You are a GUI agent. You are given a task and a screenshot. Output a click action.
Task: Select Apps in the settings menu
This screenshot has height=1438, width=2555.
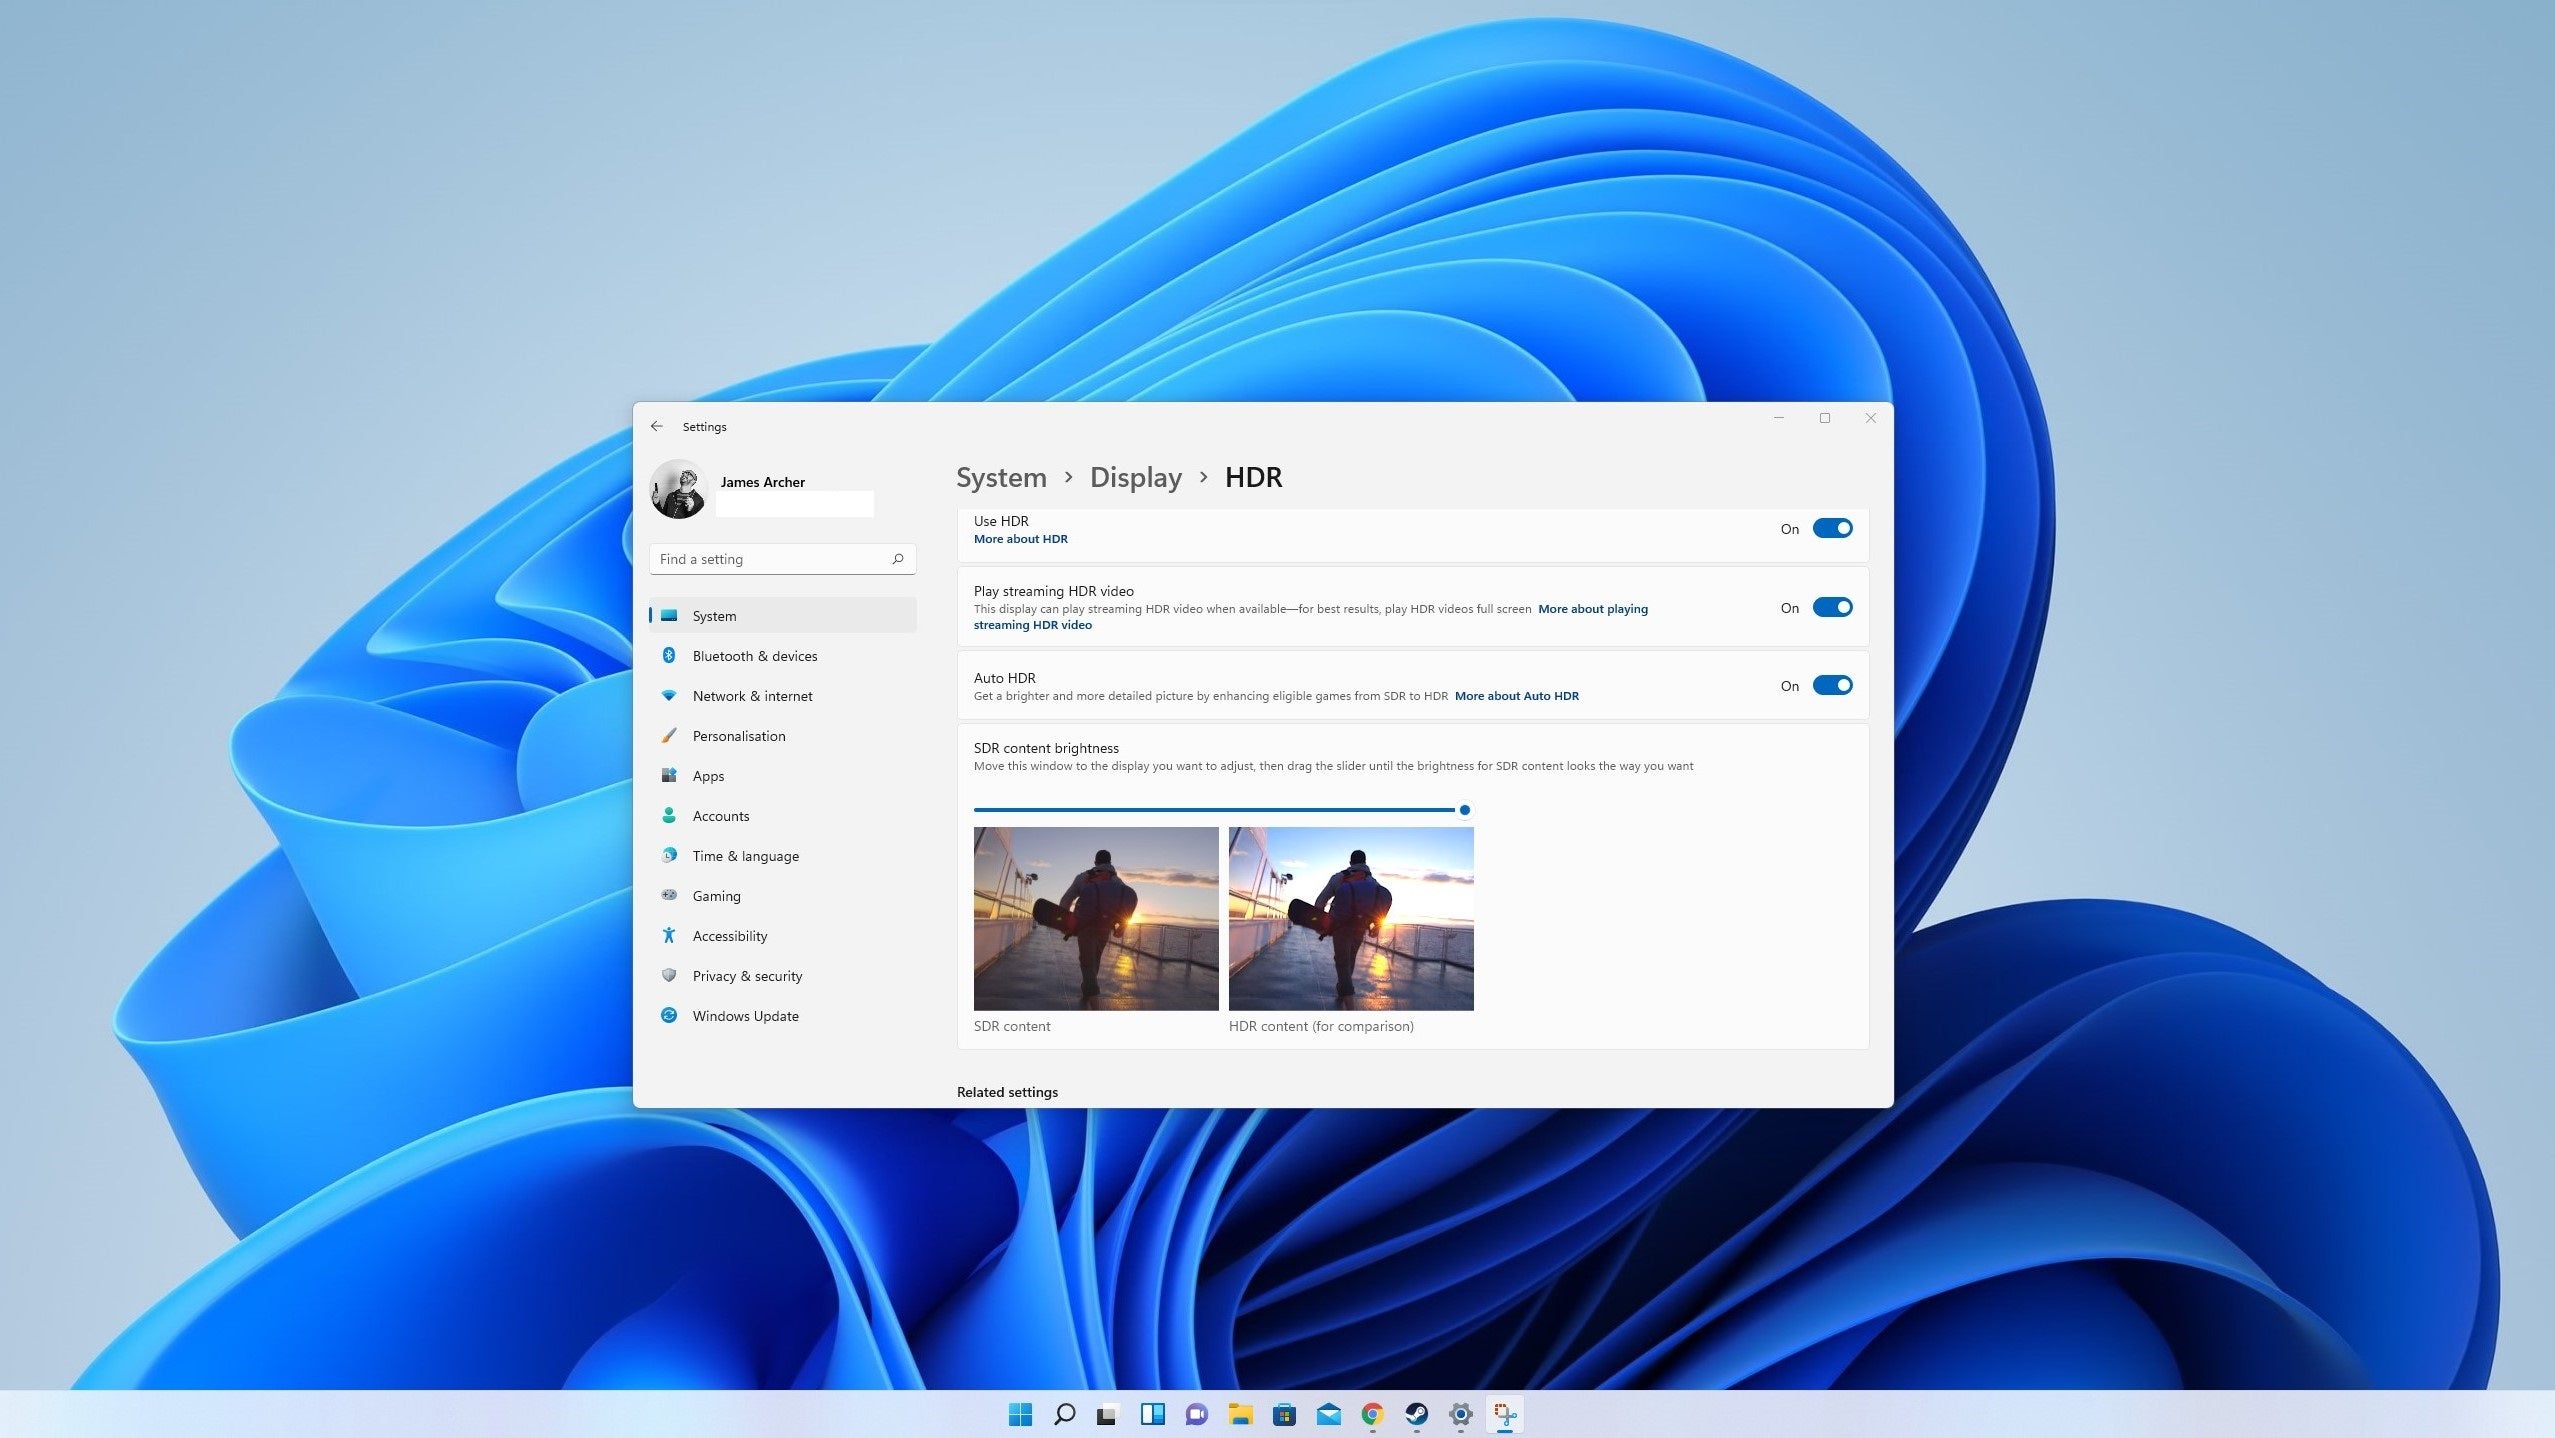(x=708, y=775)
